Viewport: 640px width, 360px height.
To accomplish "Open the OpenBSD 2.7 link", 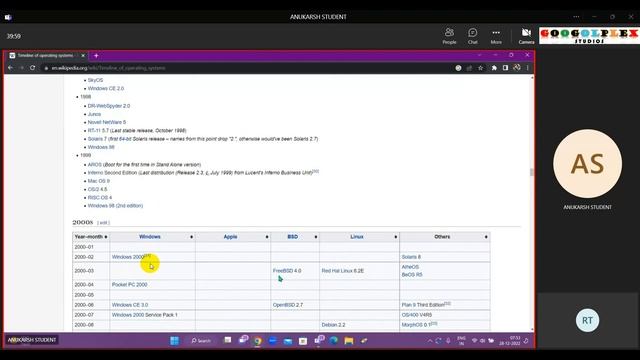I will coord(288,305).
